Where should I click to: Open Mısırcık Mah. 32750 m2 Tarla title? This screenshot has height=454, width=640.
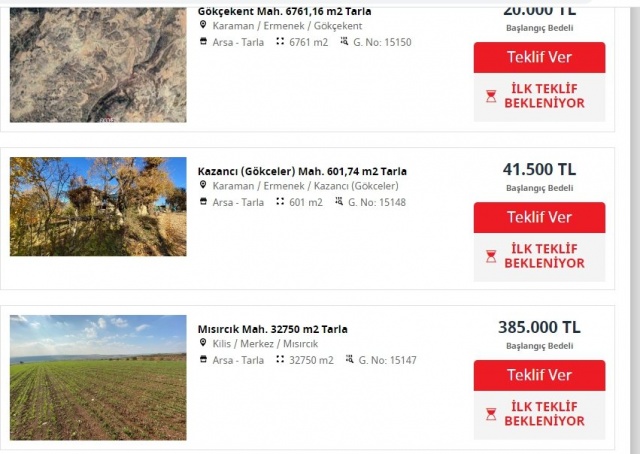[x=273, y=329]
